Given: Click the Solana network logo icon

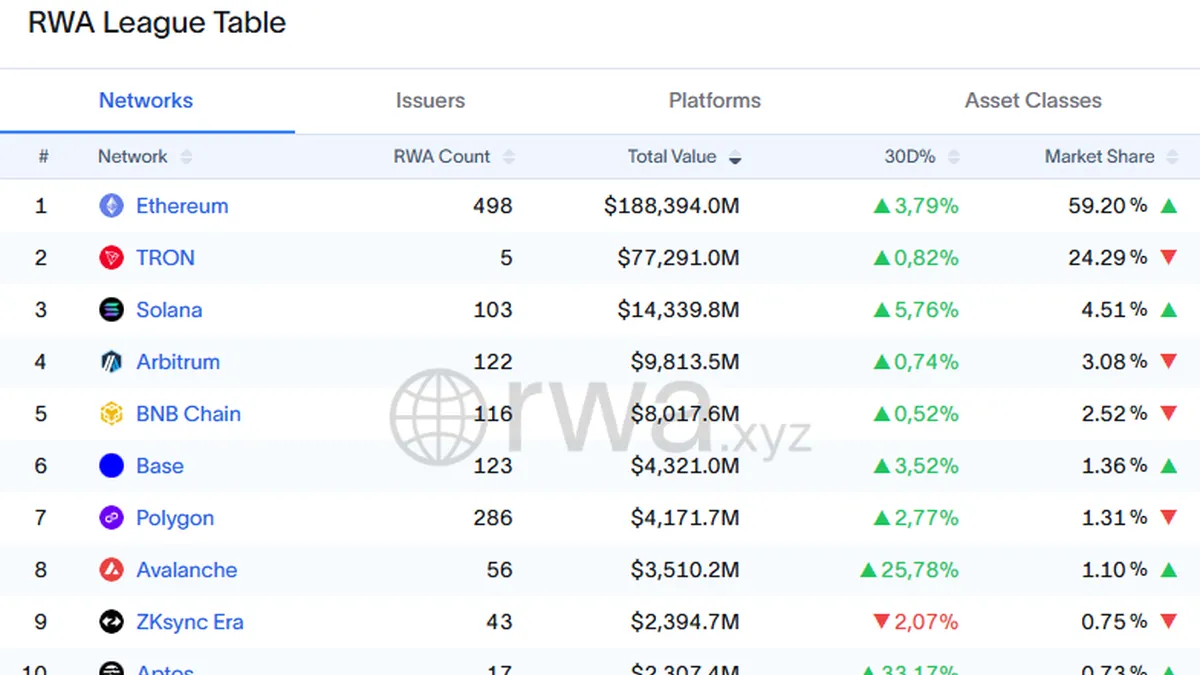Looking at the screenshot, I should click(111, 310).
